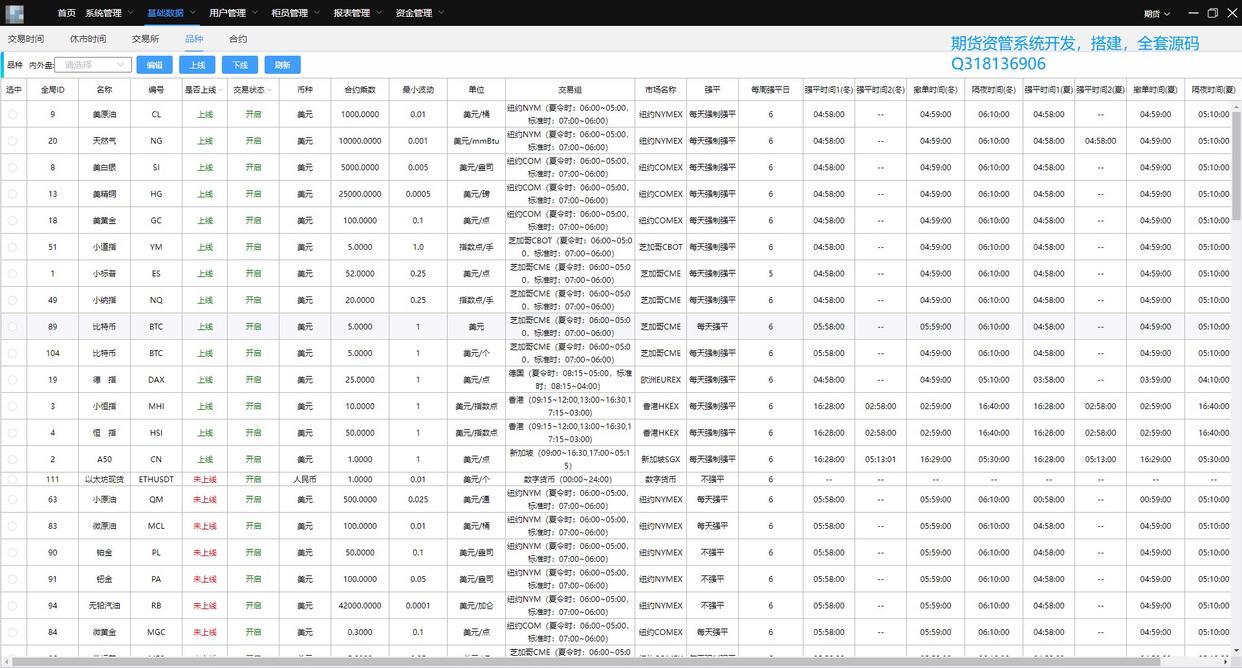
Task: Select the radio button for 微黄金 MGC row
Action: click(x=13, y=632)
